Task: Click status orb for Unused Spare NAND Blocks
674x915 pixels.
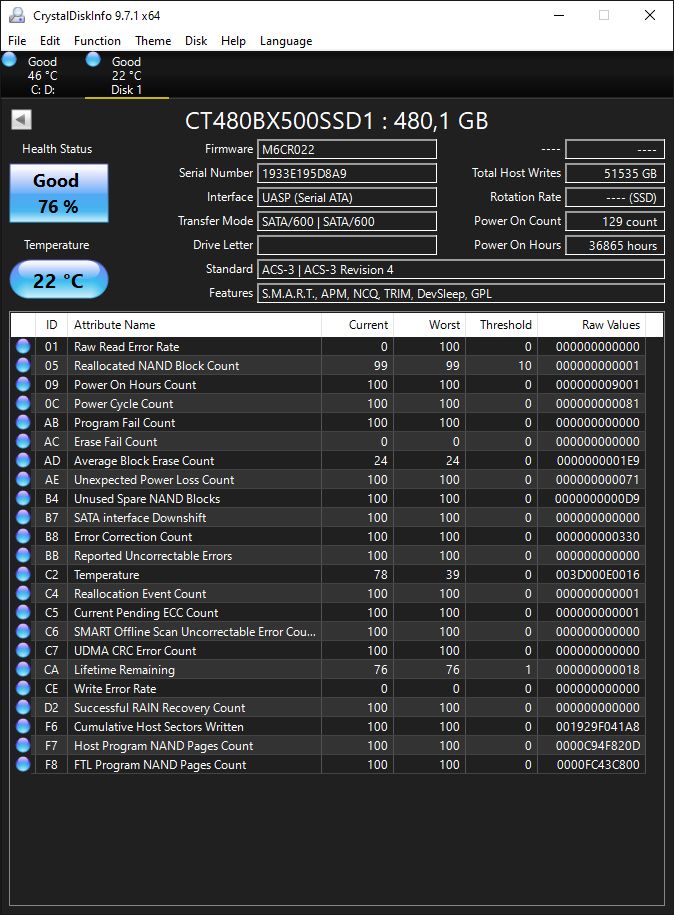Action: pos(23,499)
